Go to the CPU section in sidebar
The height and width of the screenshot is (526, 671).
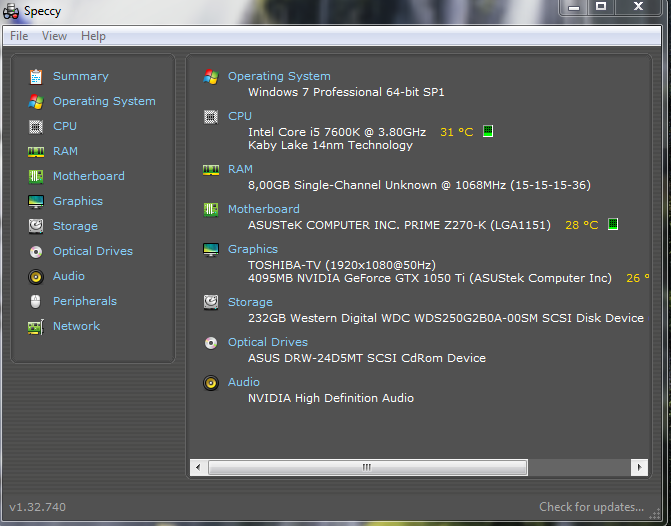click(x=65, y=126)
